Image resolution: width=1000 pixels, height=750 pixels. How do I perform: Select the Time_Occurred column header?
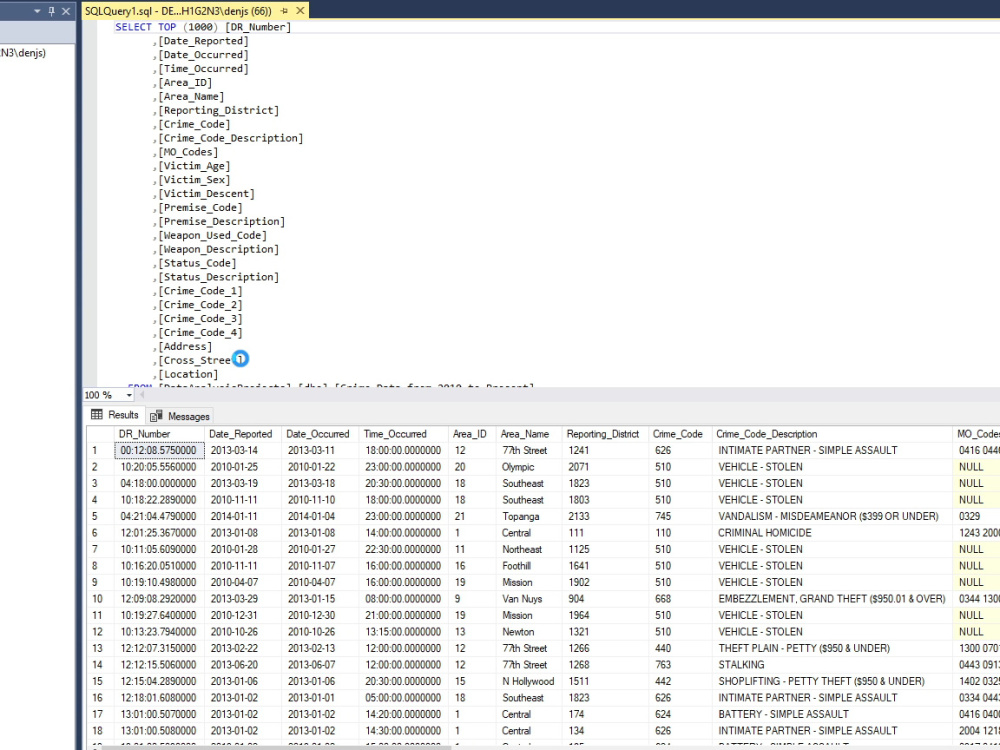pyautogui.click(x=404, y=434)
